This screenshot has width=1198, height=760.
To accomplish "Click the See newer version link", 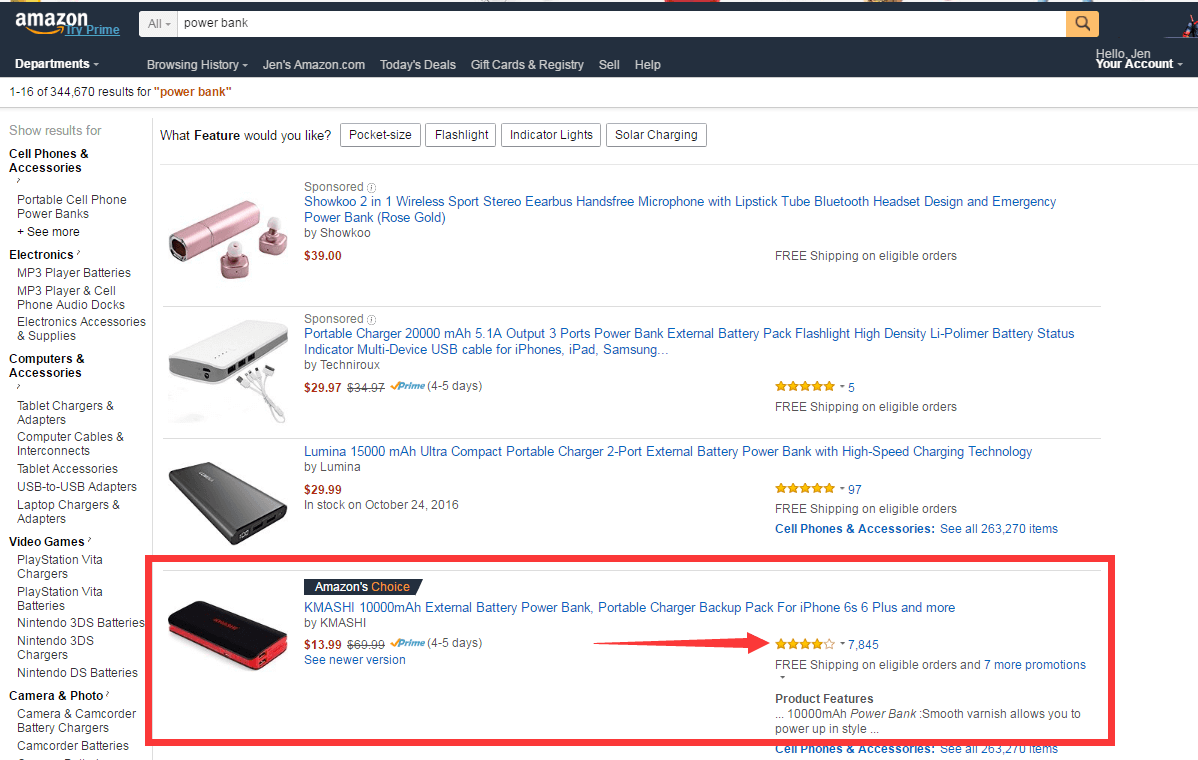I will click(355, 660).
